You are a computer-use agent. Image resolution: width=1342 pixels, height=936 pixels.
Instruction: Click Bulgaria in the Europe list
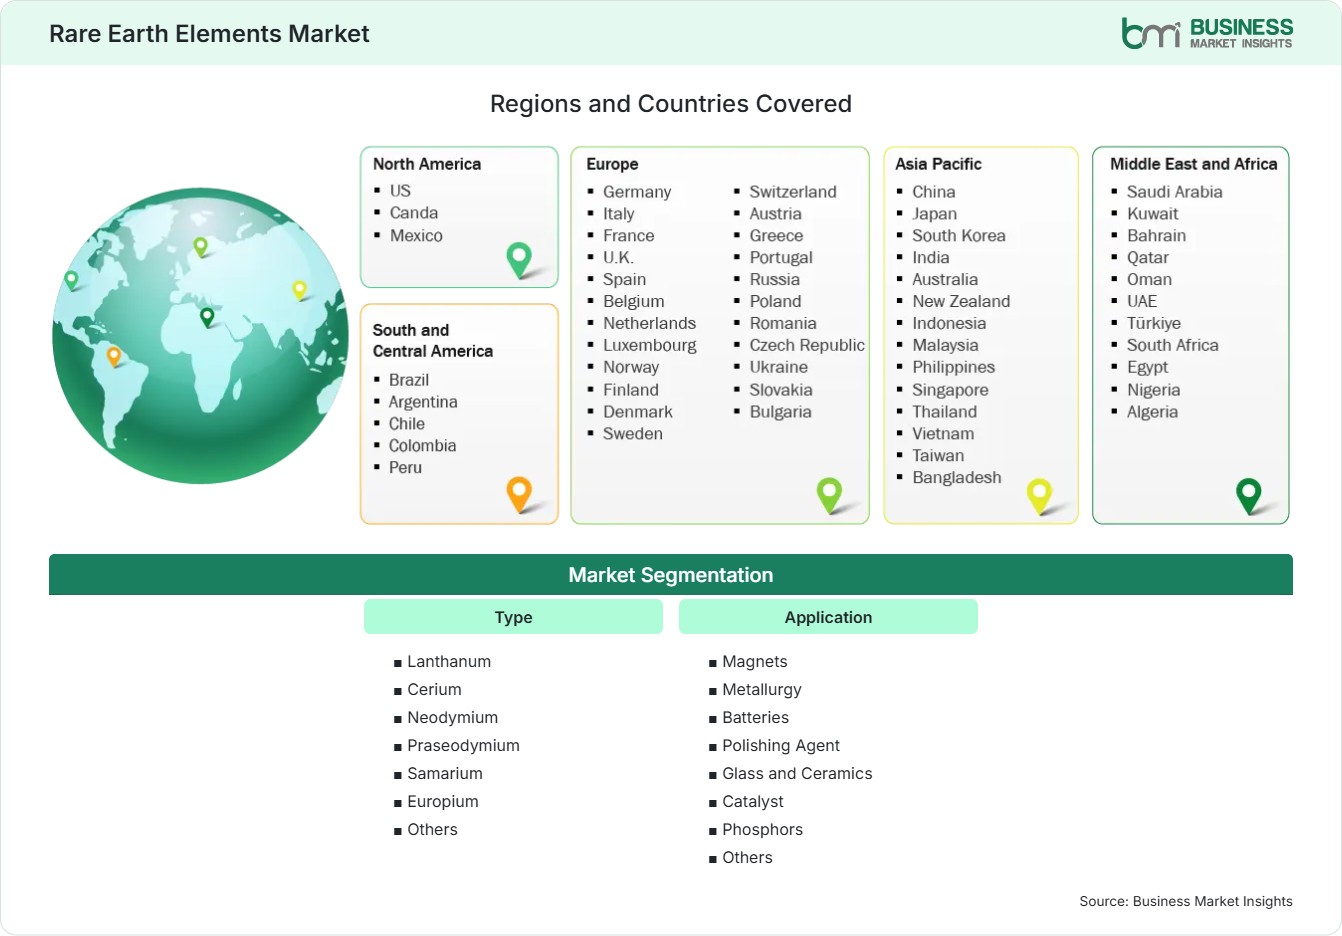781,412
